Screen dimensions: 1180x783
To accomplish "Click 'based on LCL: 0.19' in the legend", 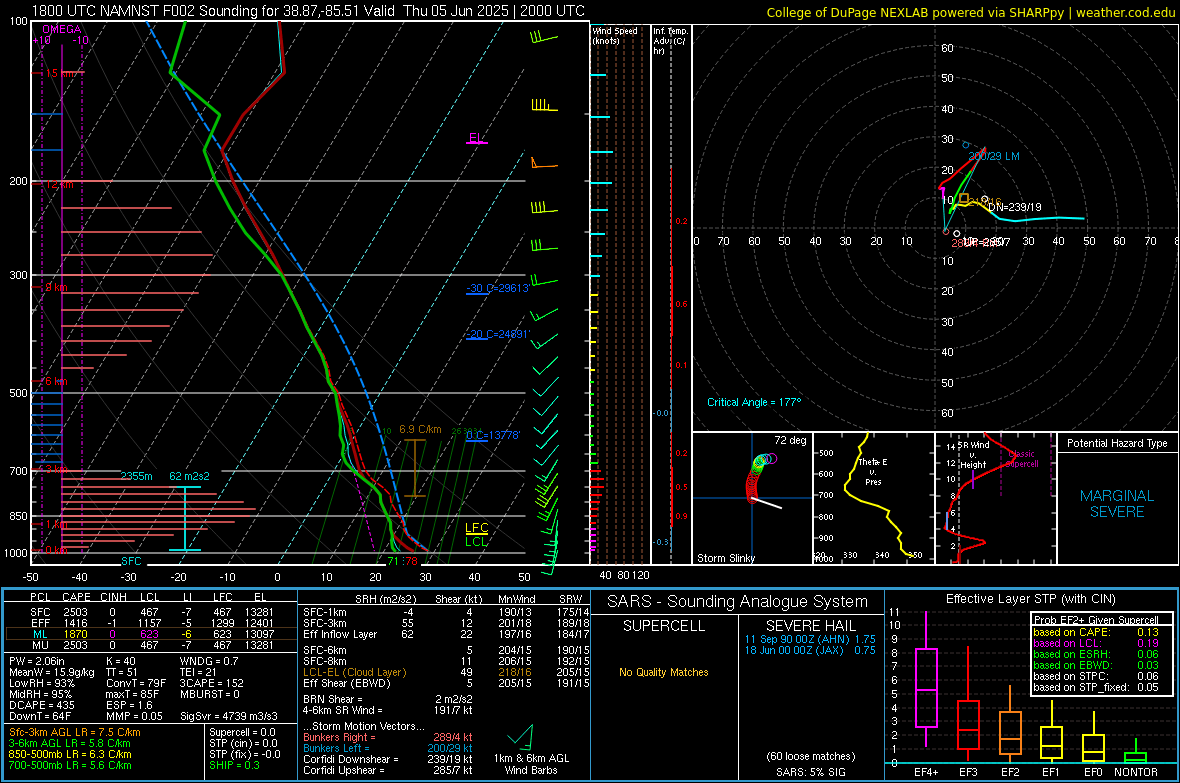I will coord(1096,643).
